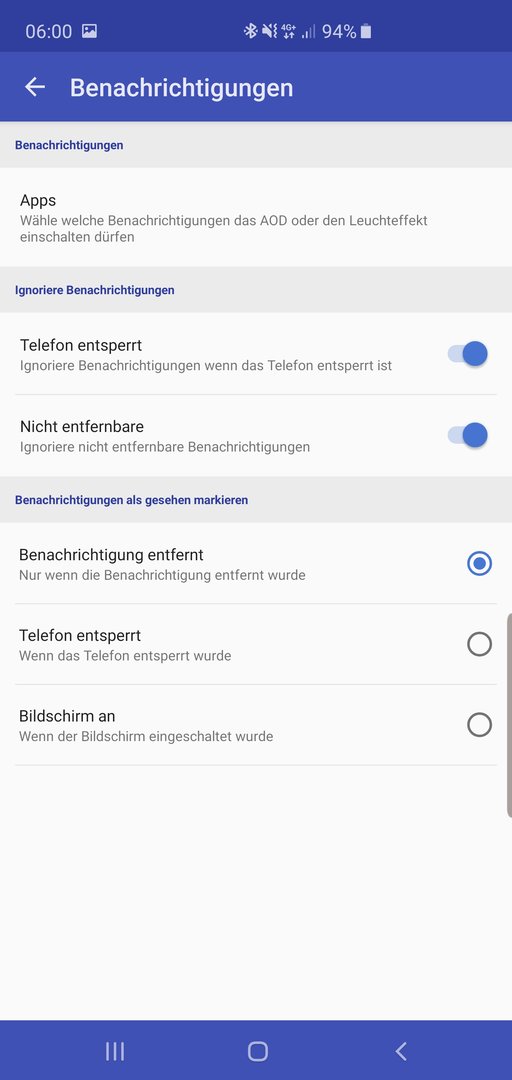
Task: Tap the muted vibrate status icon
Action: (x=269, y=31)
